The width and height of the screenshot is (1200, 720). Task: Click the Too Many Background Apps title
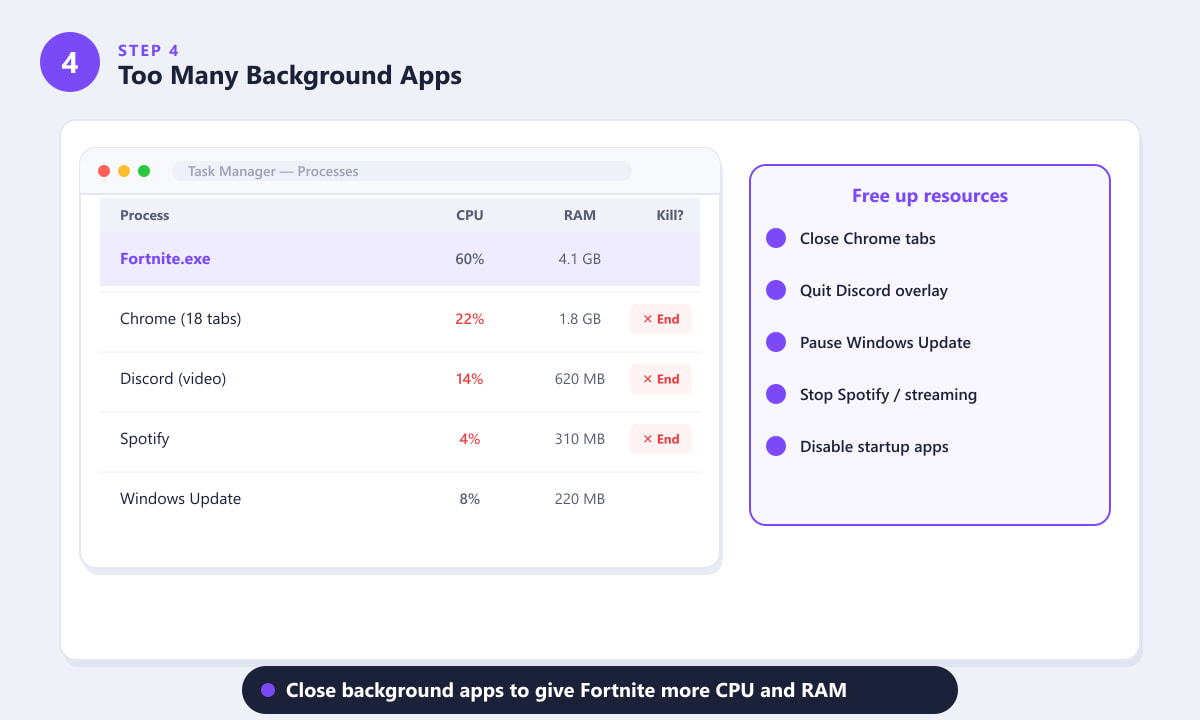point(290,75)
